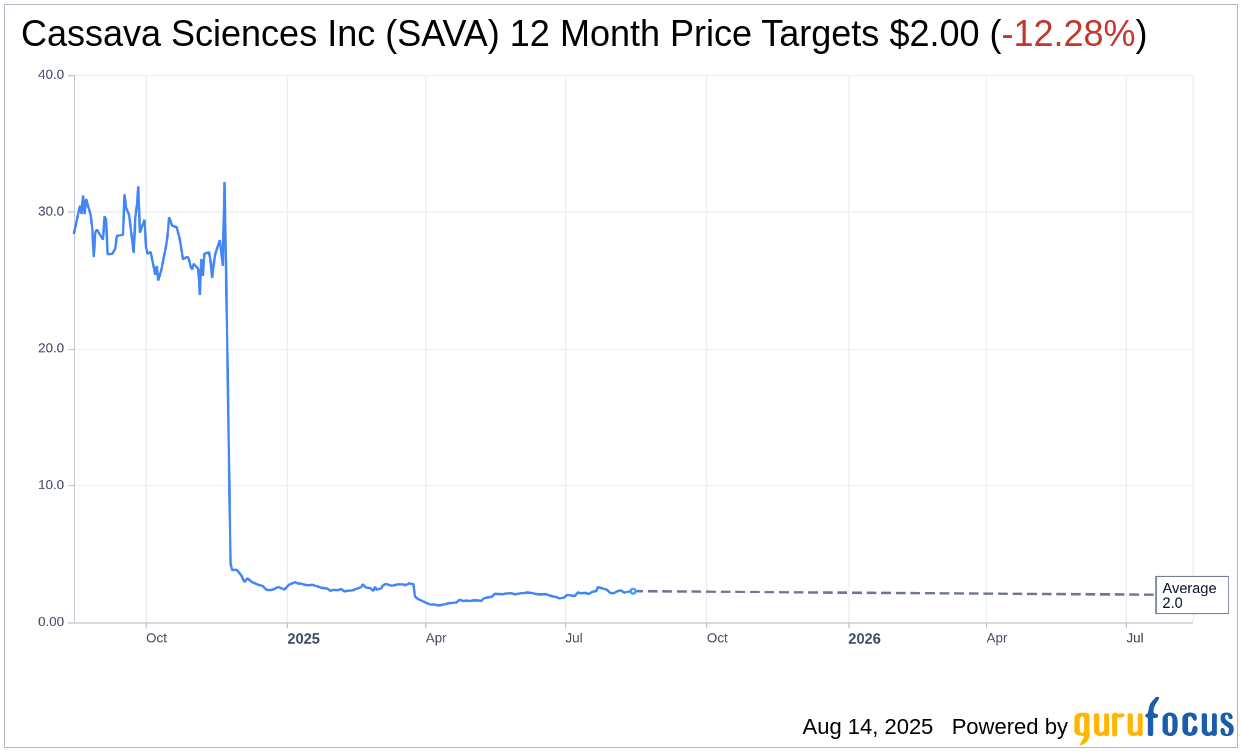Click the current price circle marker

click(x=633, y=591)
